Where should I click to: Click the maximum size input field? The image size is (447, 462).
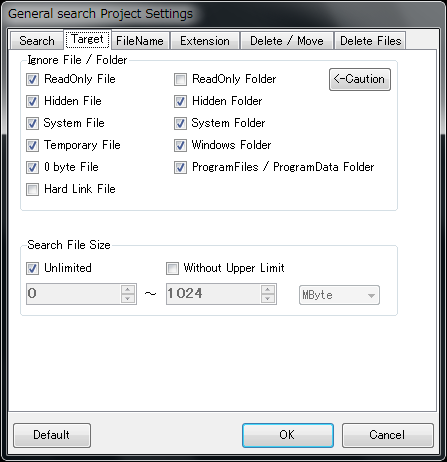(214, 294)
